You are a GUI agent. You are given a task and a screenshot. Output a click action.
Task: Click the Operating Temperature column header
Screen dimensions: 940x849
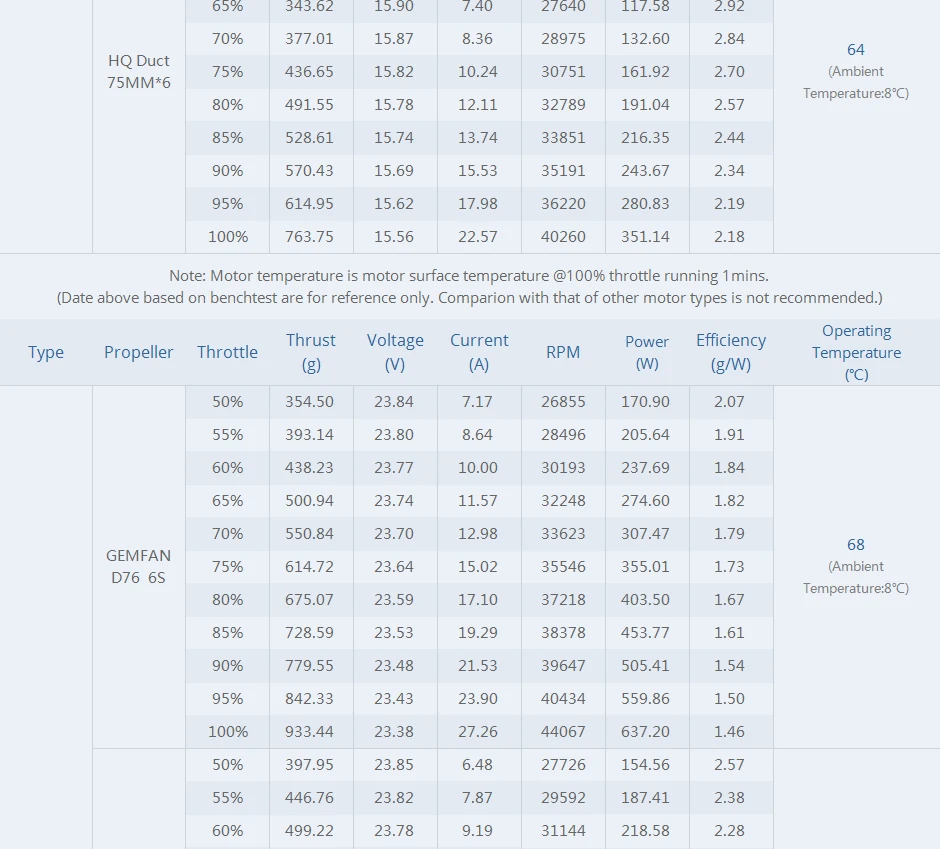(x=856, y=353)
